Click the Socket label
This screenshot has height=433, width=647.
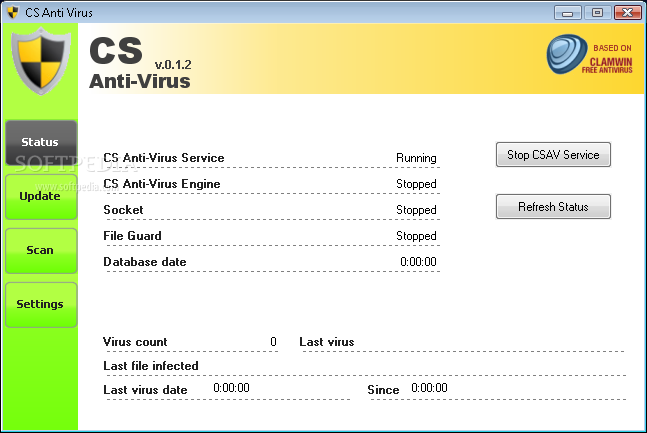click(123, 210)
